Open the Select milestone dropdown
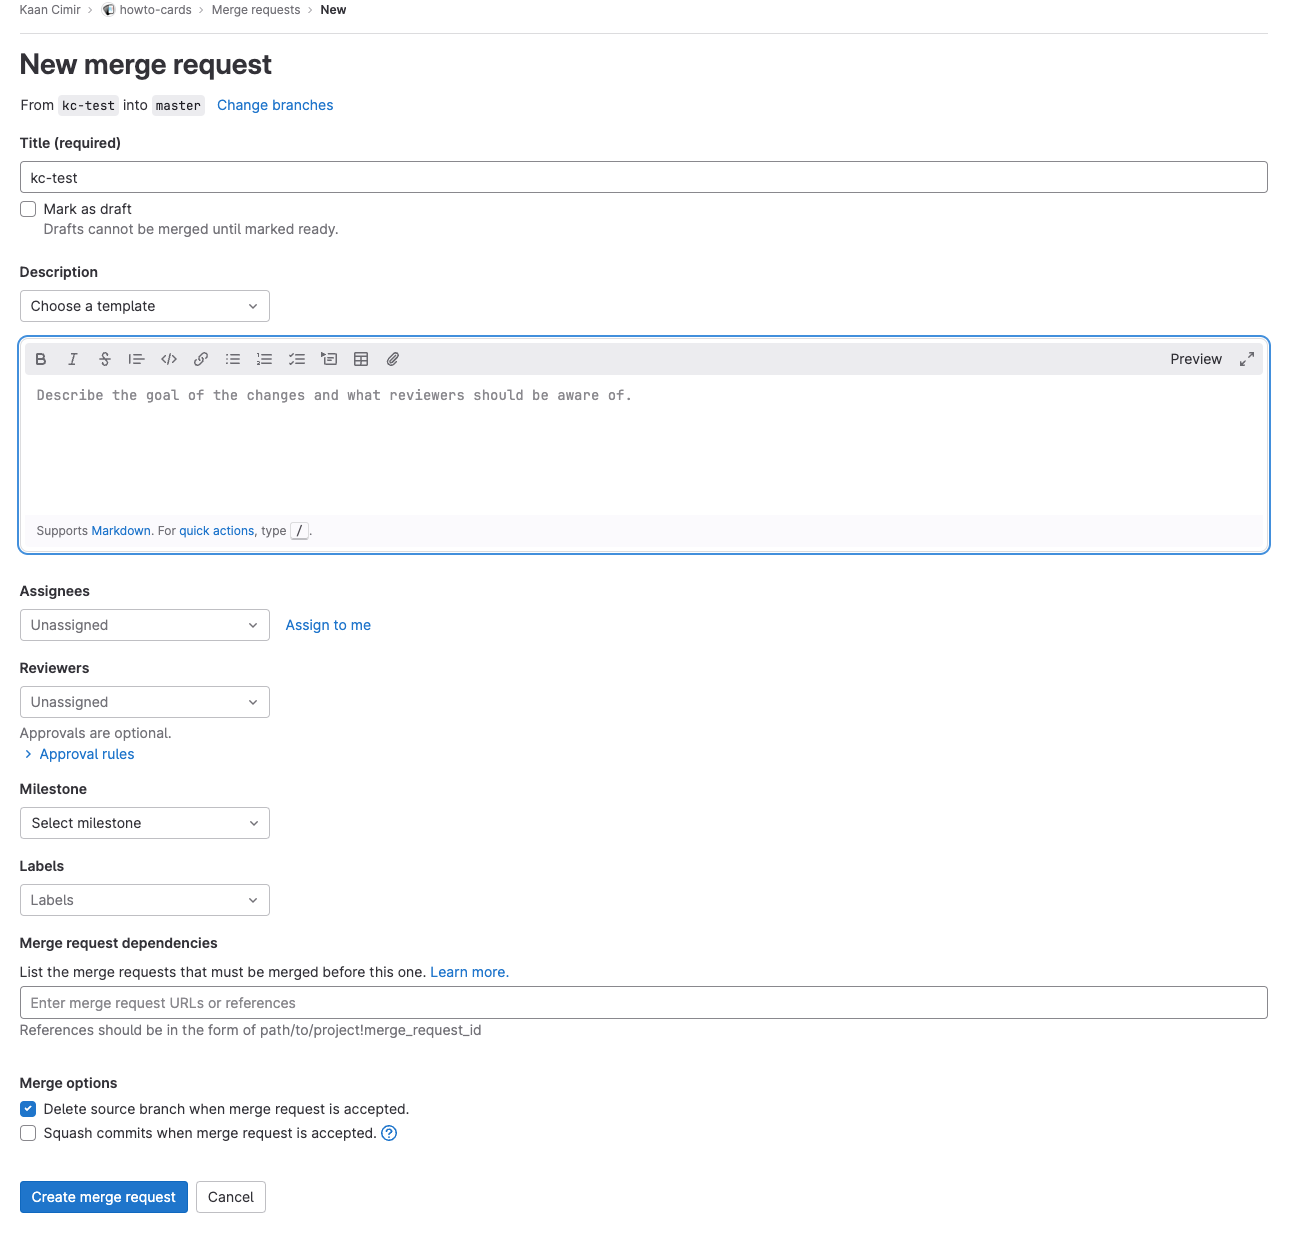The width and height of the screenshot is (1312, 1239). [x=145, y=823]
